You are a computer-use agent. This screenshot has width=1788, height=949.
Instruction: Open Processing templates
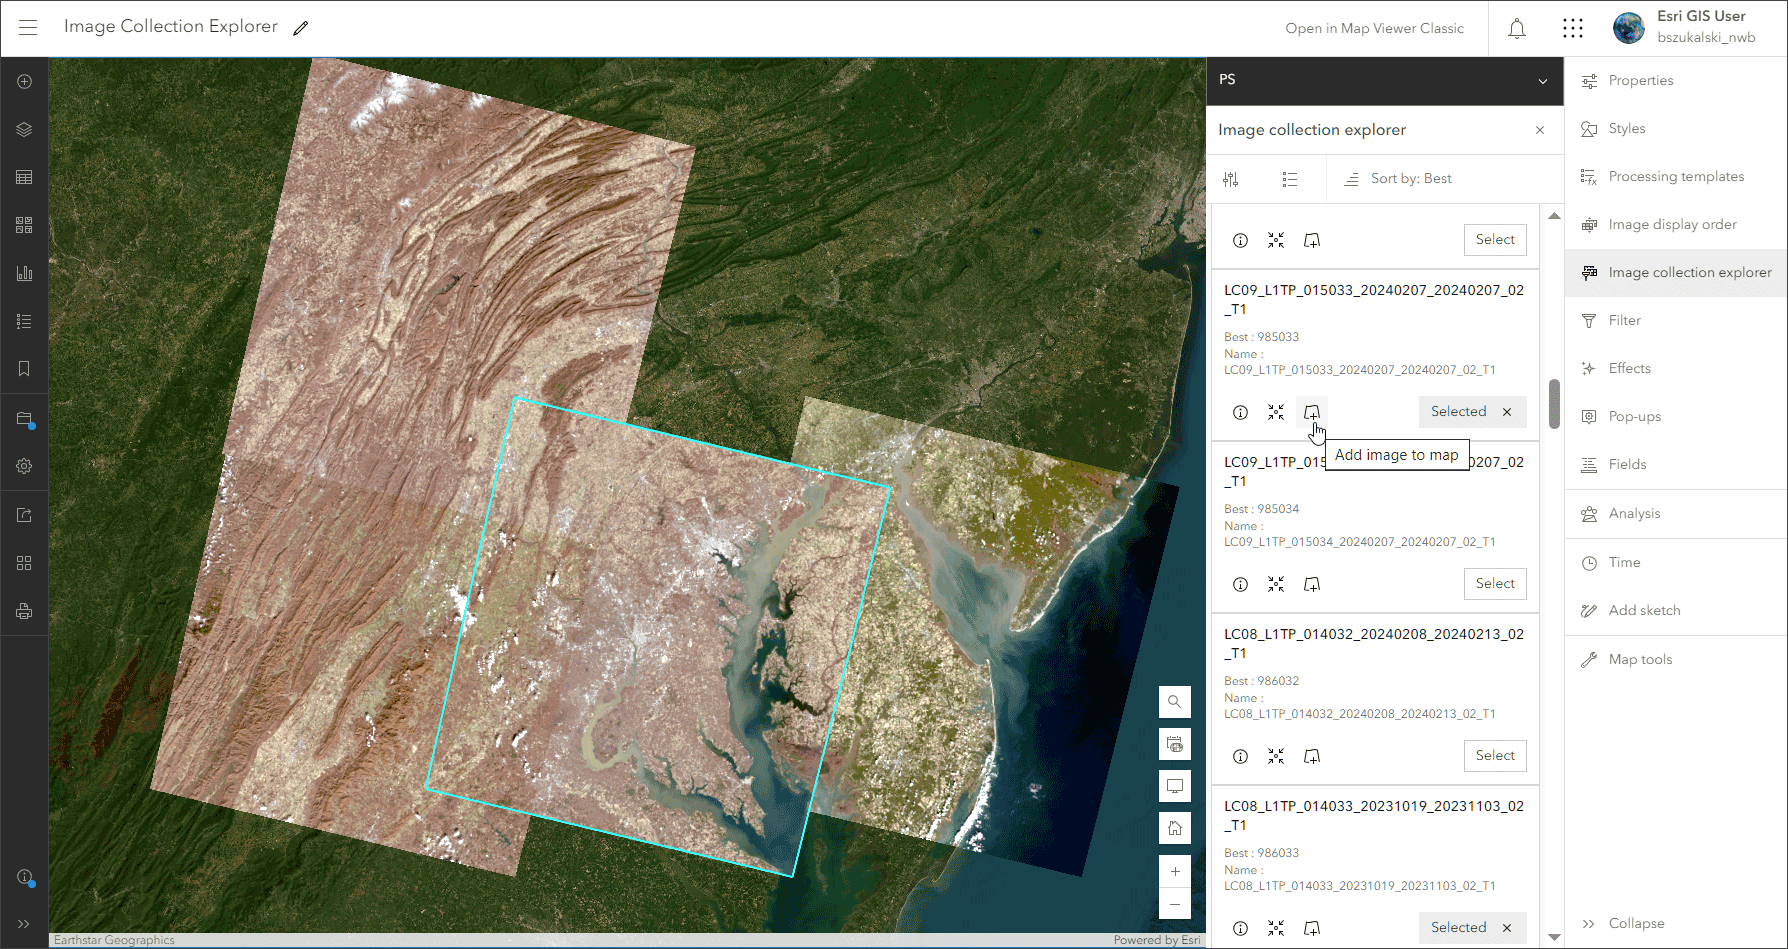pos(1676,177)
